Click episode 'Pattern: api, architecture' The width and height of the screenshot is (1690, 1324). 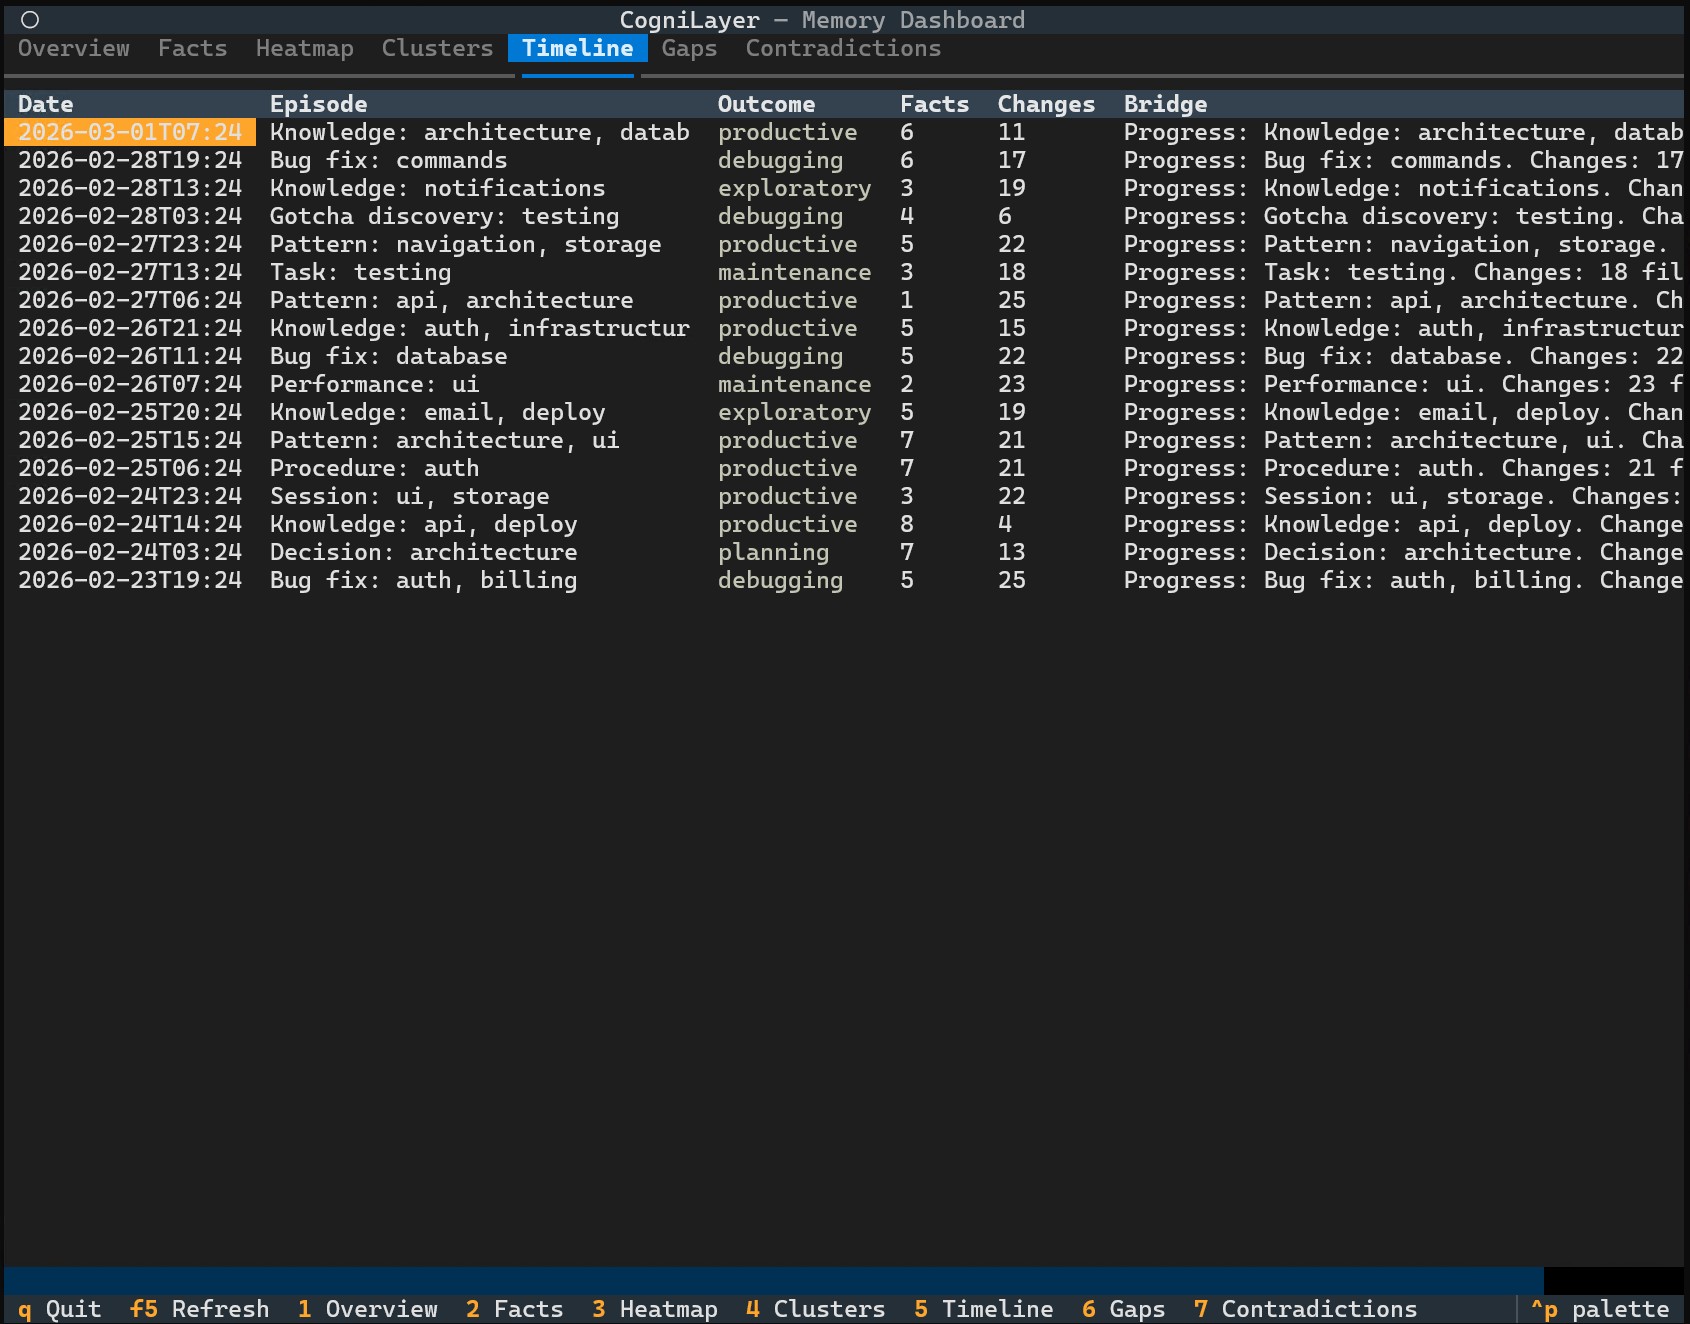coord(451,300)
